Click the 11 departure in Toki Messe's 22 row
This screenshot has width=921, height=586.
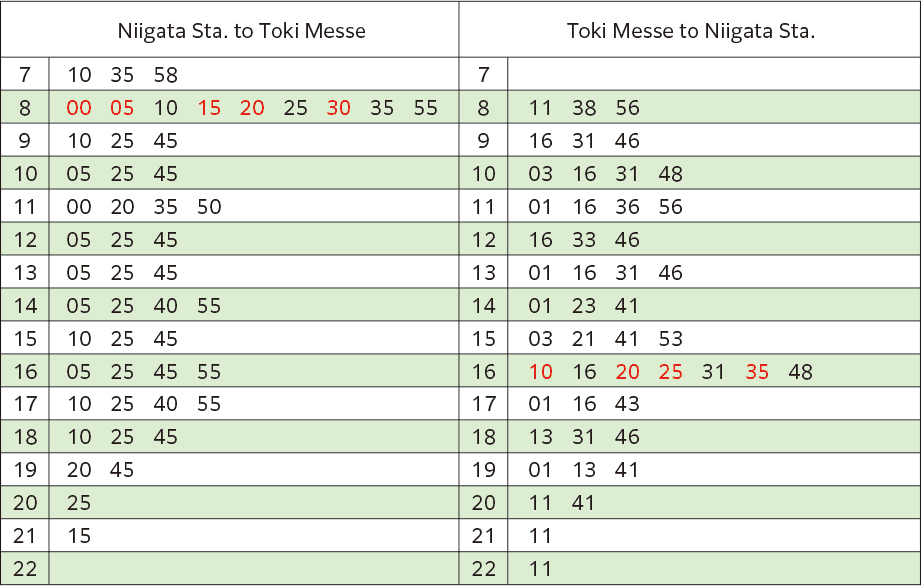[x=540, y=569]
